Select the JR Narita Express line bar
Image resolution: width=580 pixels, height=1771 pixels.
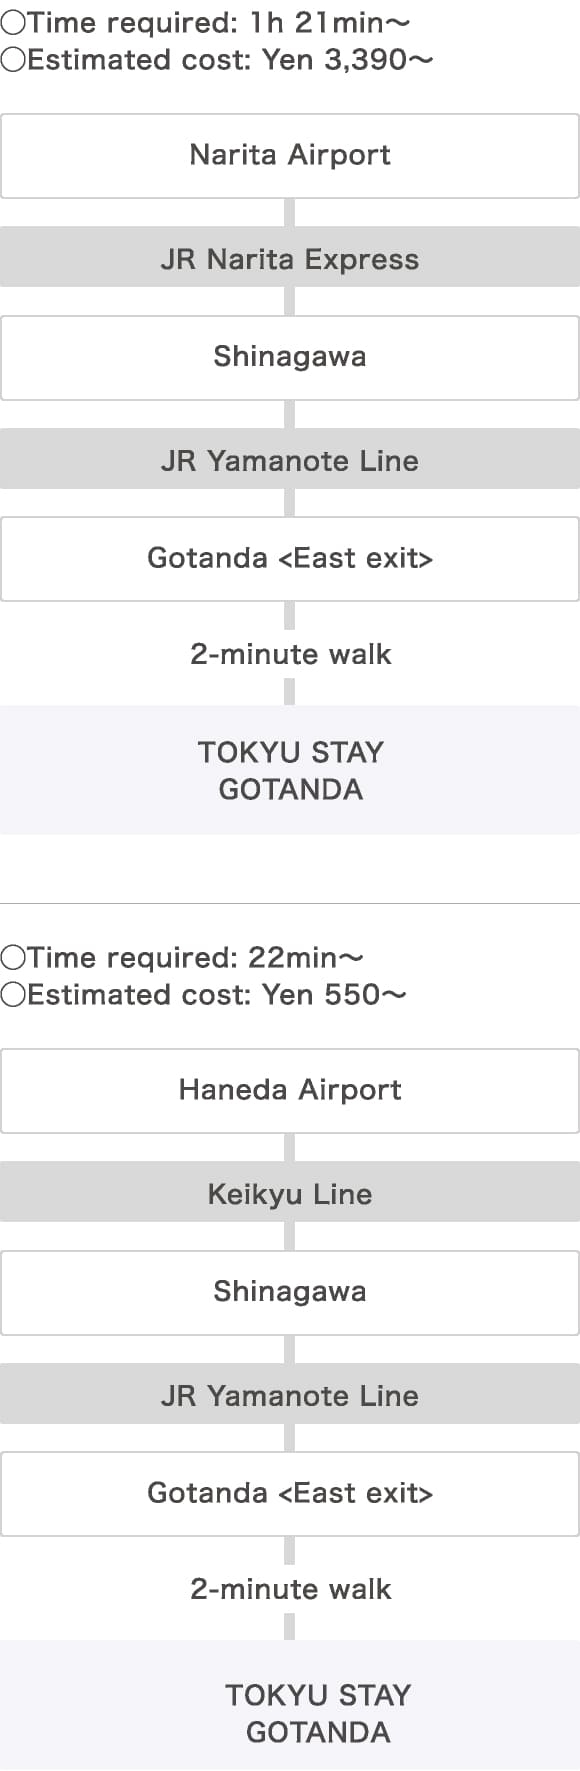[290, 257]
